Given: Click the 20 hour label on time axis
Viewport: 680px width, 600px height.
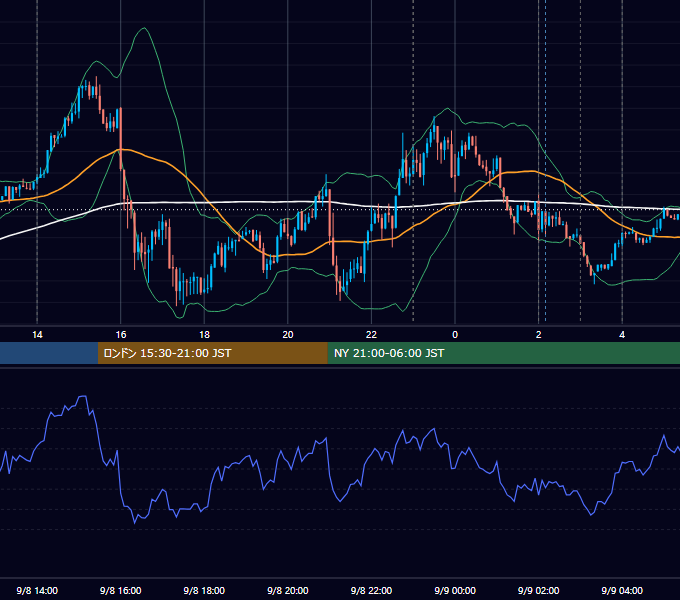Looking at the screenshot, I should point(288,335).
